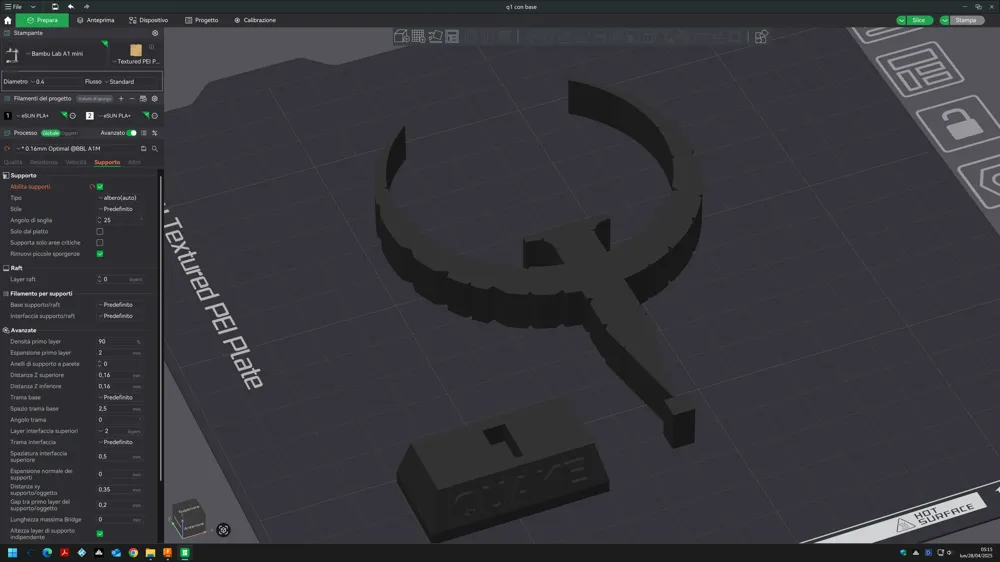This screenshot has height=562, width=1000.
Task: Open File Explorer from taskbar
Action: (x=151, y=552)
